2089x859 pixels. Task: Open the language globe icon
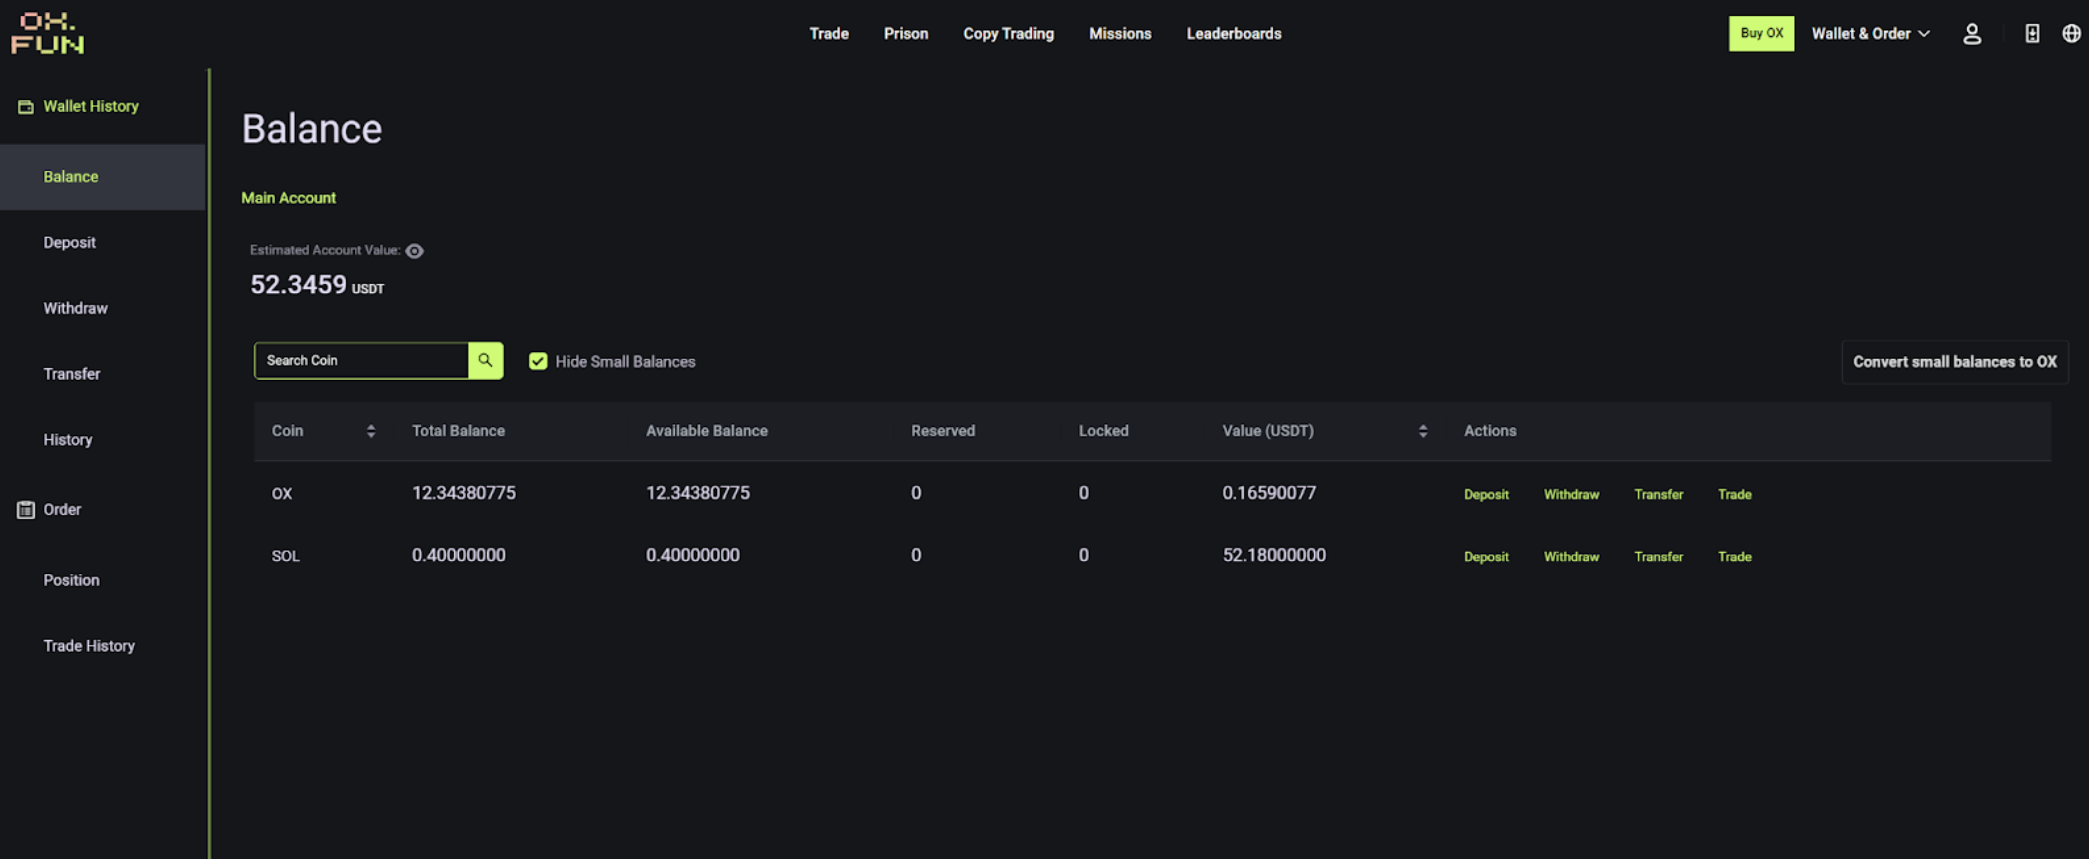point(2072,34)
